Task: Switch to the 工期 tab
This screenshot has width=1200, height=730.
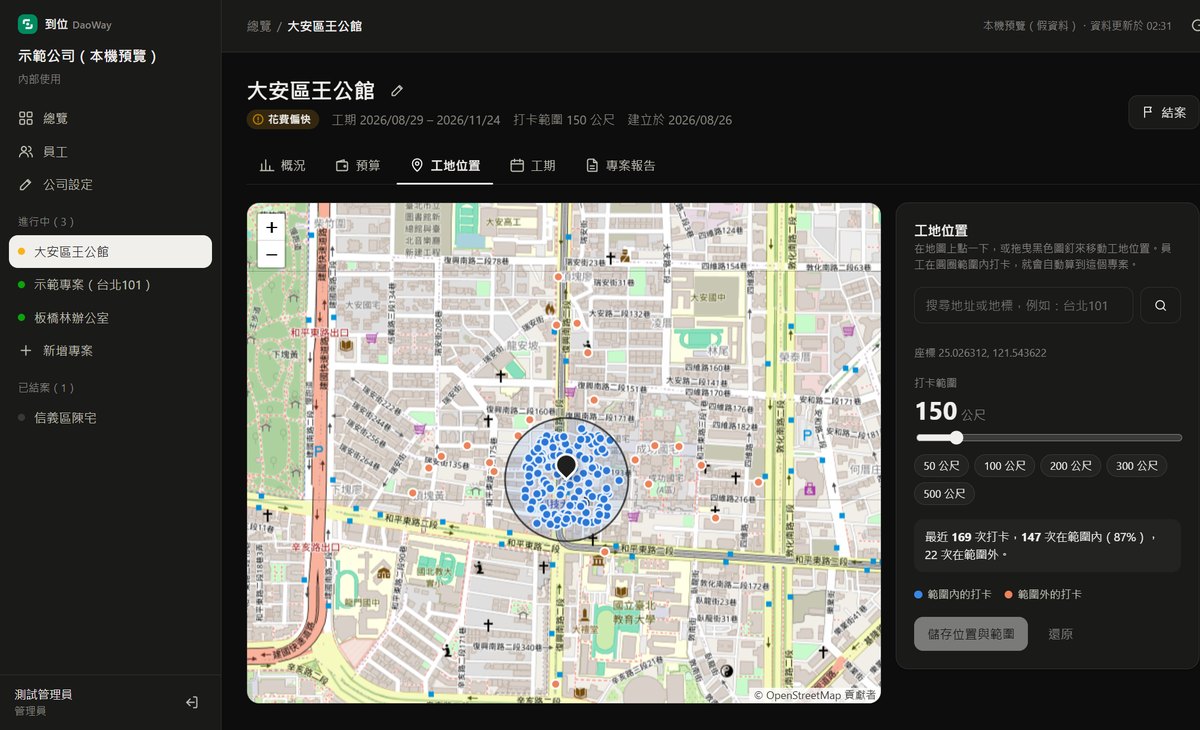Action: (533, 166)
